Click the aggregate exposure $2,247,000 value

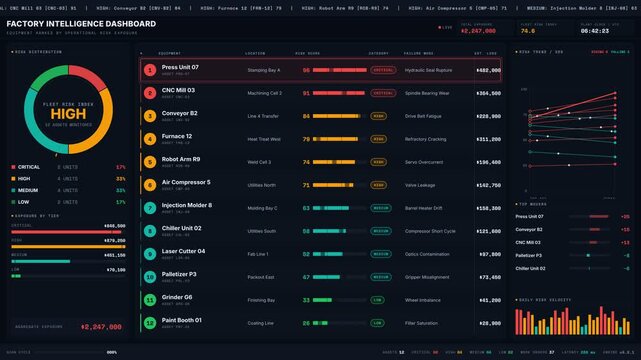pos(101,327)
